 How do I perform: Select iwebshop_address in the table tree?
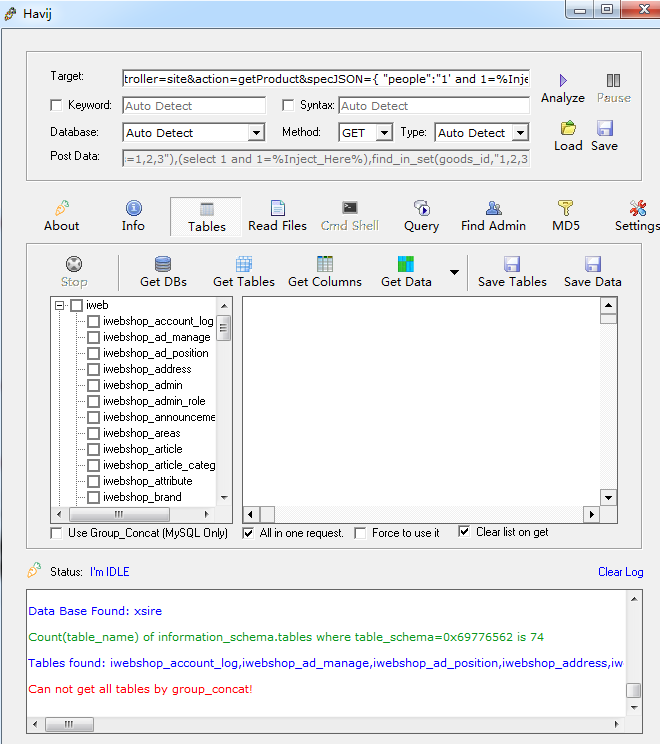click(147, 369)
